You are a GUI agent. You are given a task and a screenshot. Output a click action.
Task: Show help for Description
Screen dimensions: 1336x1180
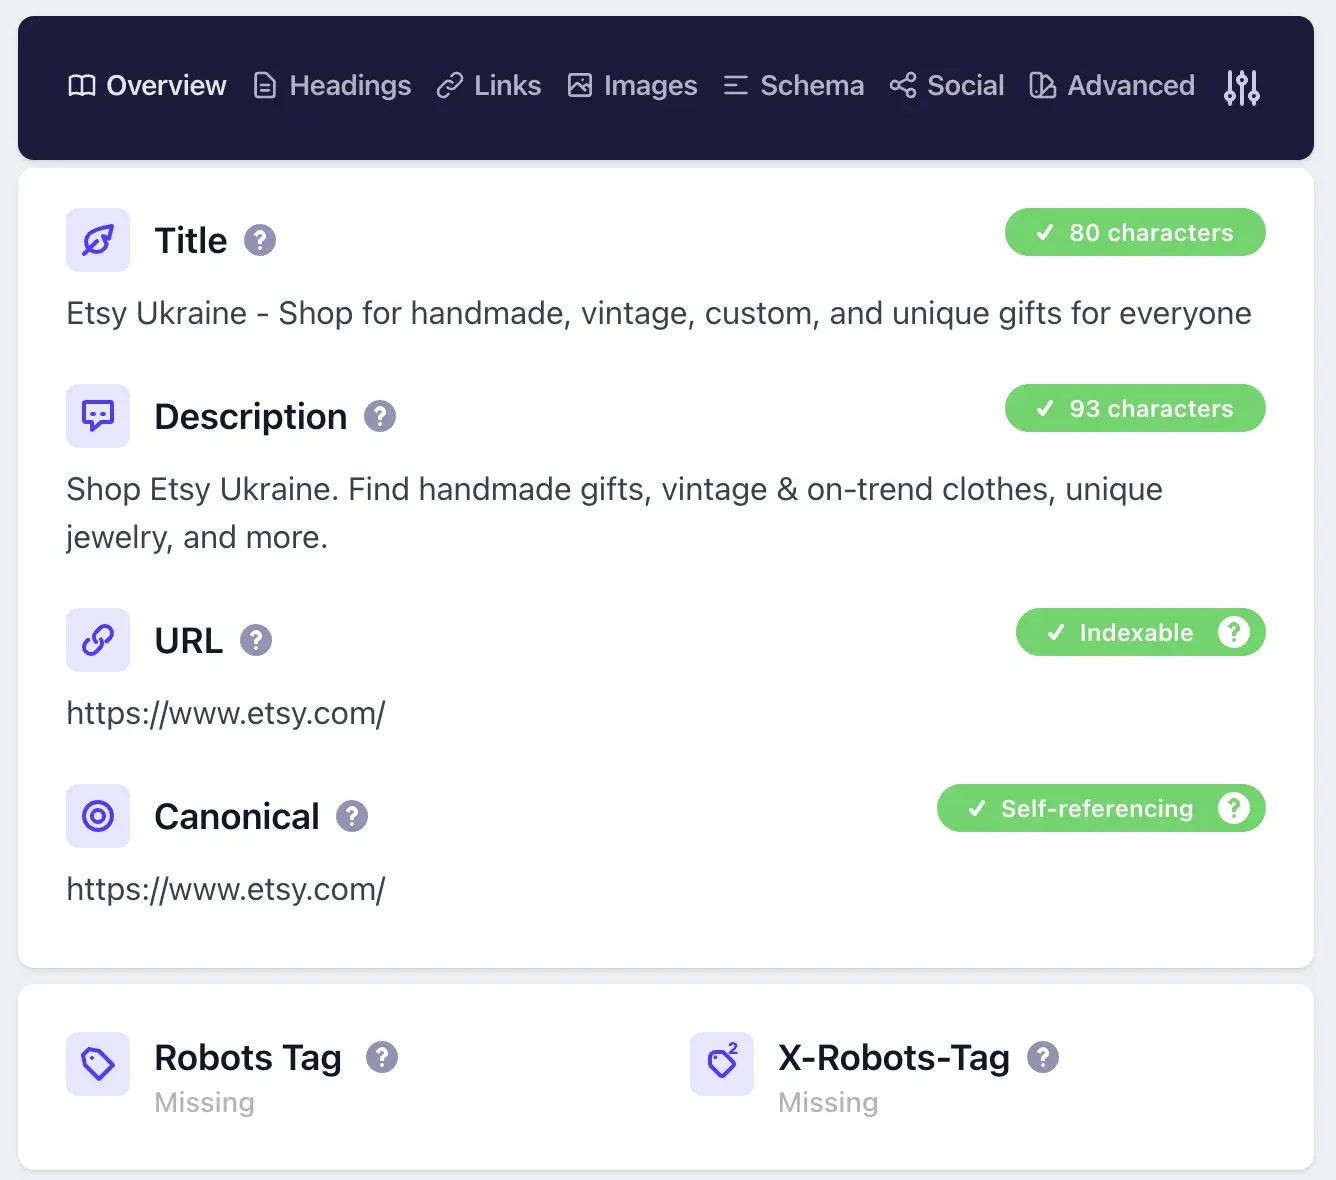(380, 416)
